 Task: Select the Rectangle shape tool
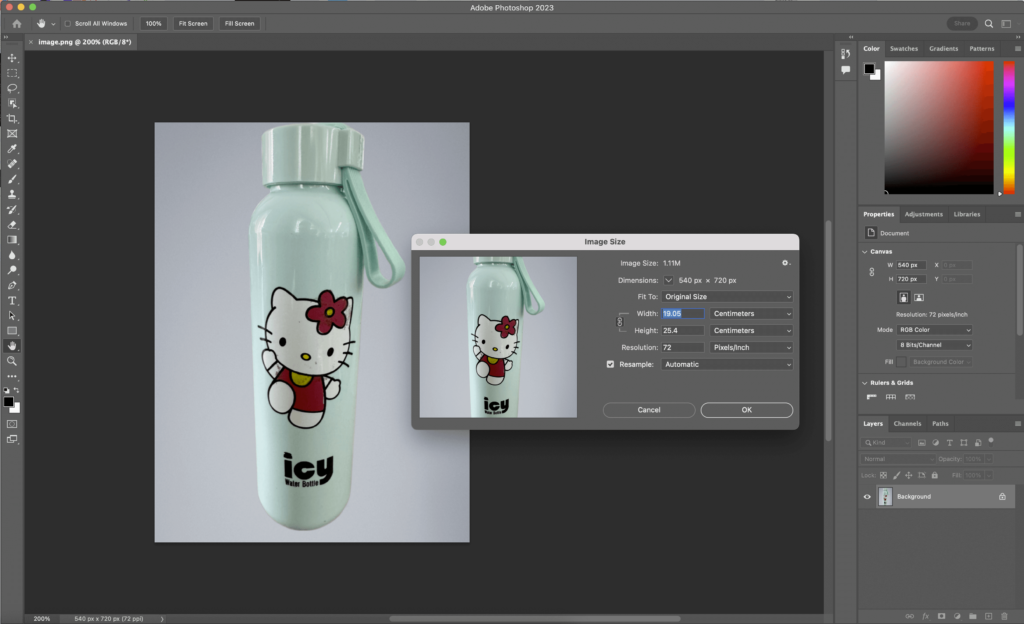tap(12, 331)
